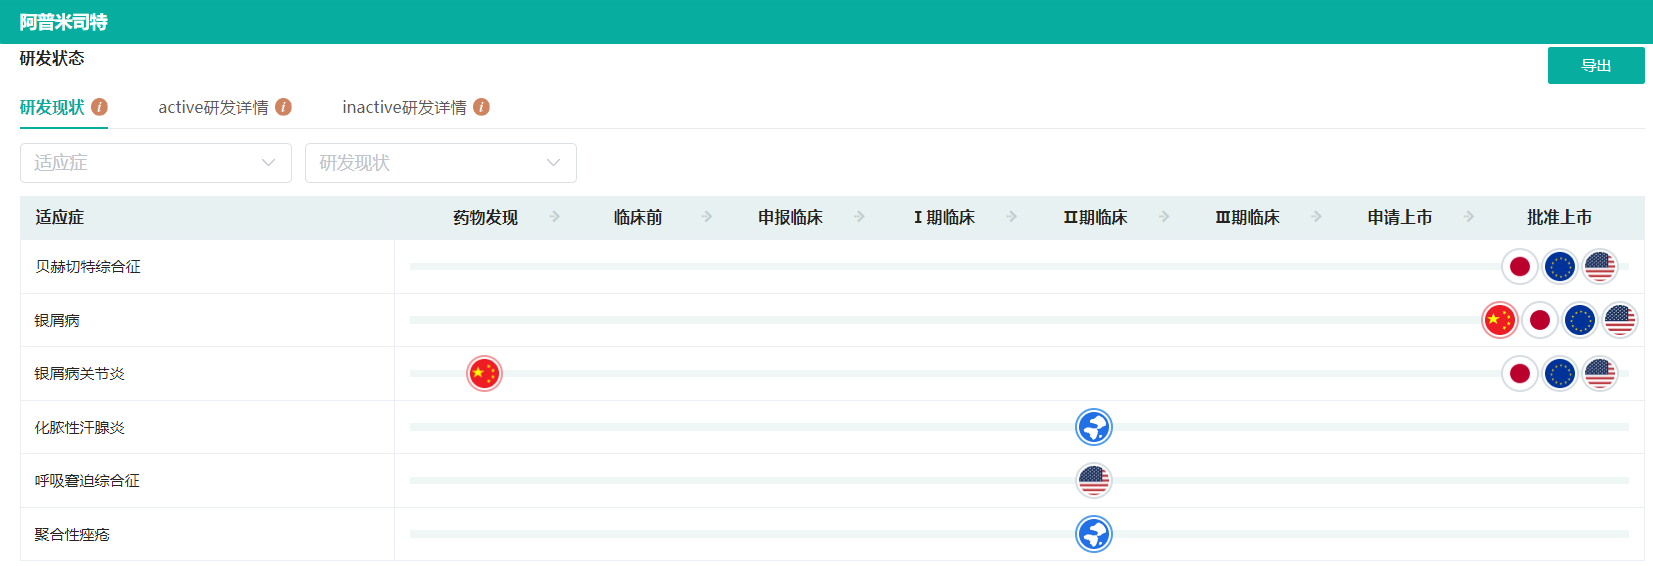The width and height of the screenshot is (1653, 566).
Task: Switch to the inactive研发详情 tab
Action: (x=404, y=107)
